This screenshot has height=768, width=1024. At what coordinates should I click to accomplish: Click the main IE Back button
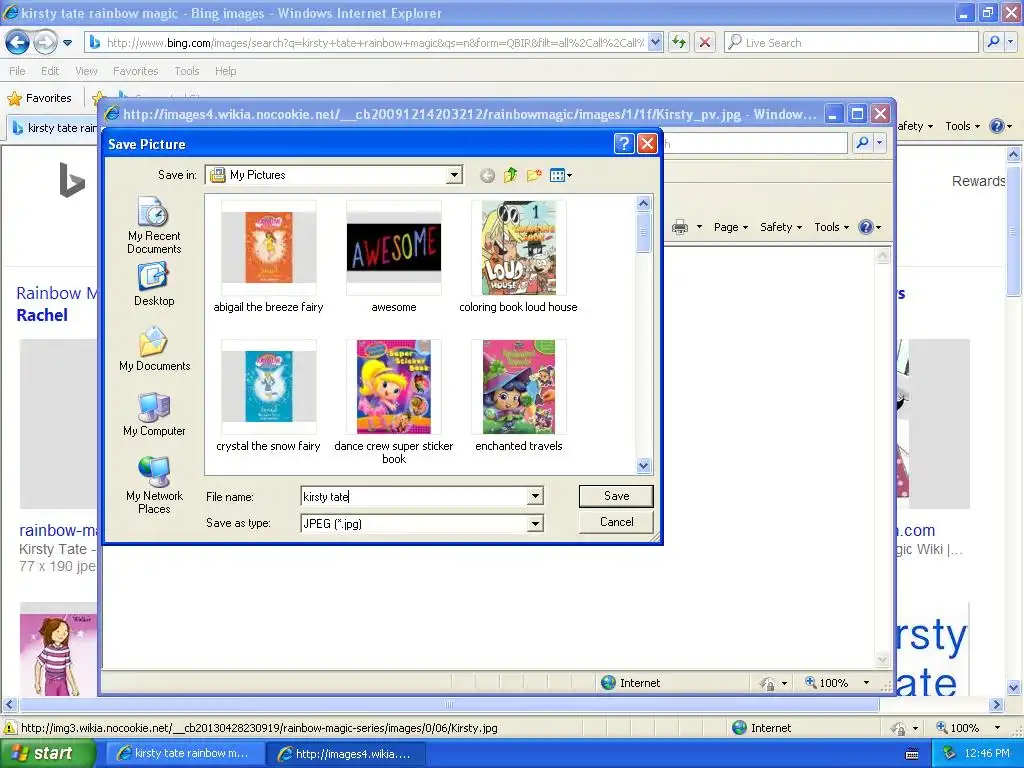click(17, 43)
